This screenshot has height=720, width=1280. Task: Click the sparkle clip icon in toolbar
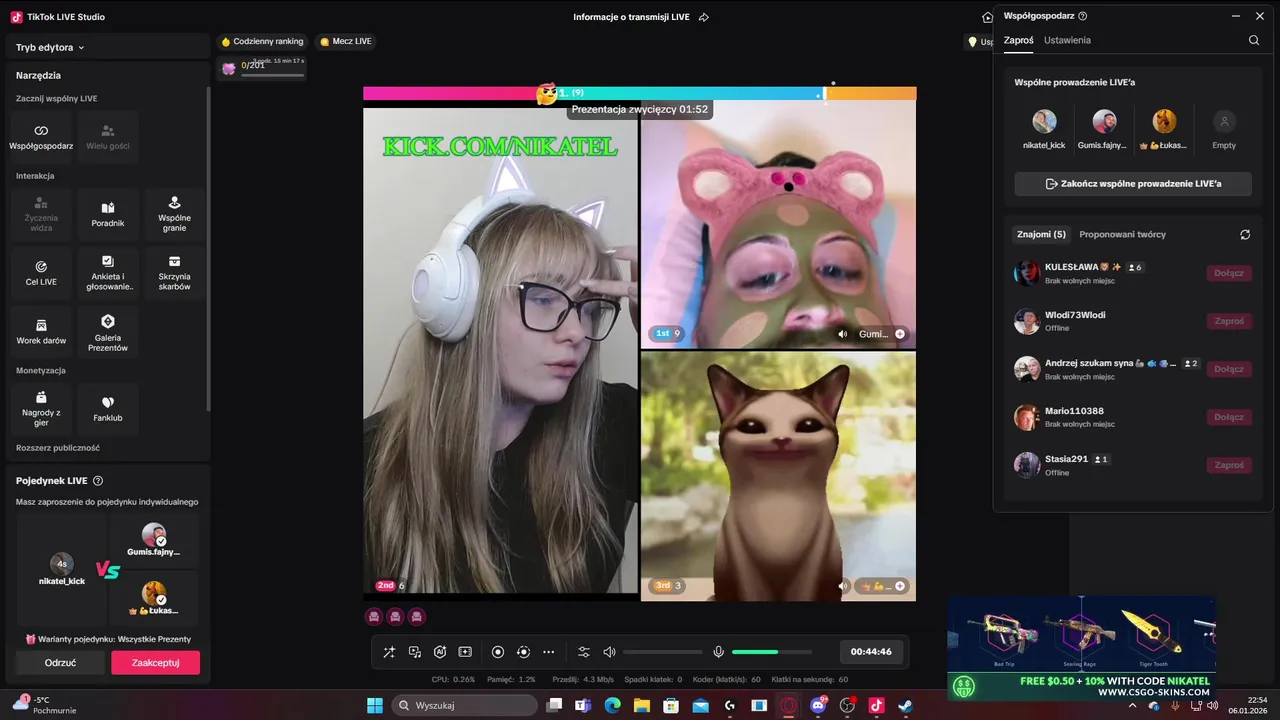tap(465, 652)
